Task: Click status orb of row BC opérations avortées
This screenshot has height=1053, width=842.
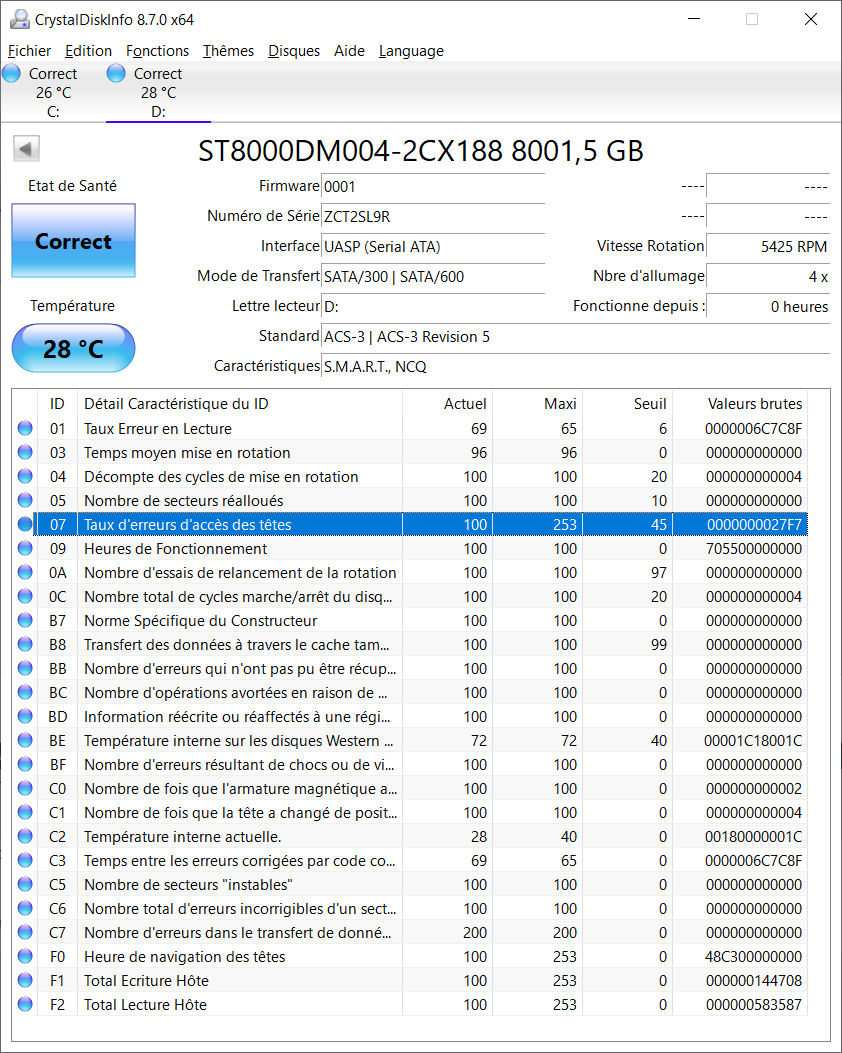Action: (25, 692)
